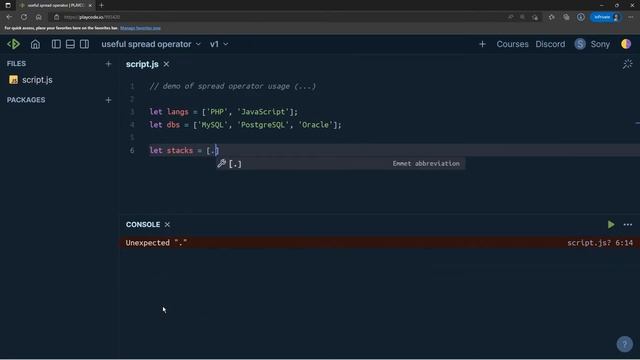The width and height of the screenshot is (640, 360).
Task: Close the 'useful spread operator' browser tab
Action: click(90, 5)
